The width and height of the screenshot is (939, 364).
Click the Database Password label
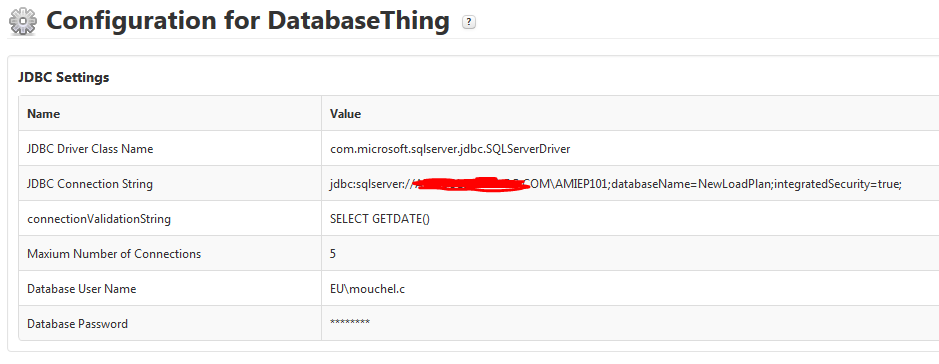point(77,324)
